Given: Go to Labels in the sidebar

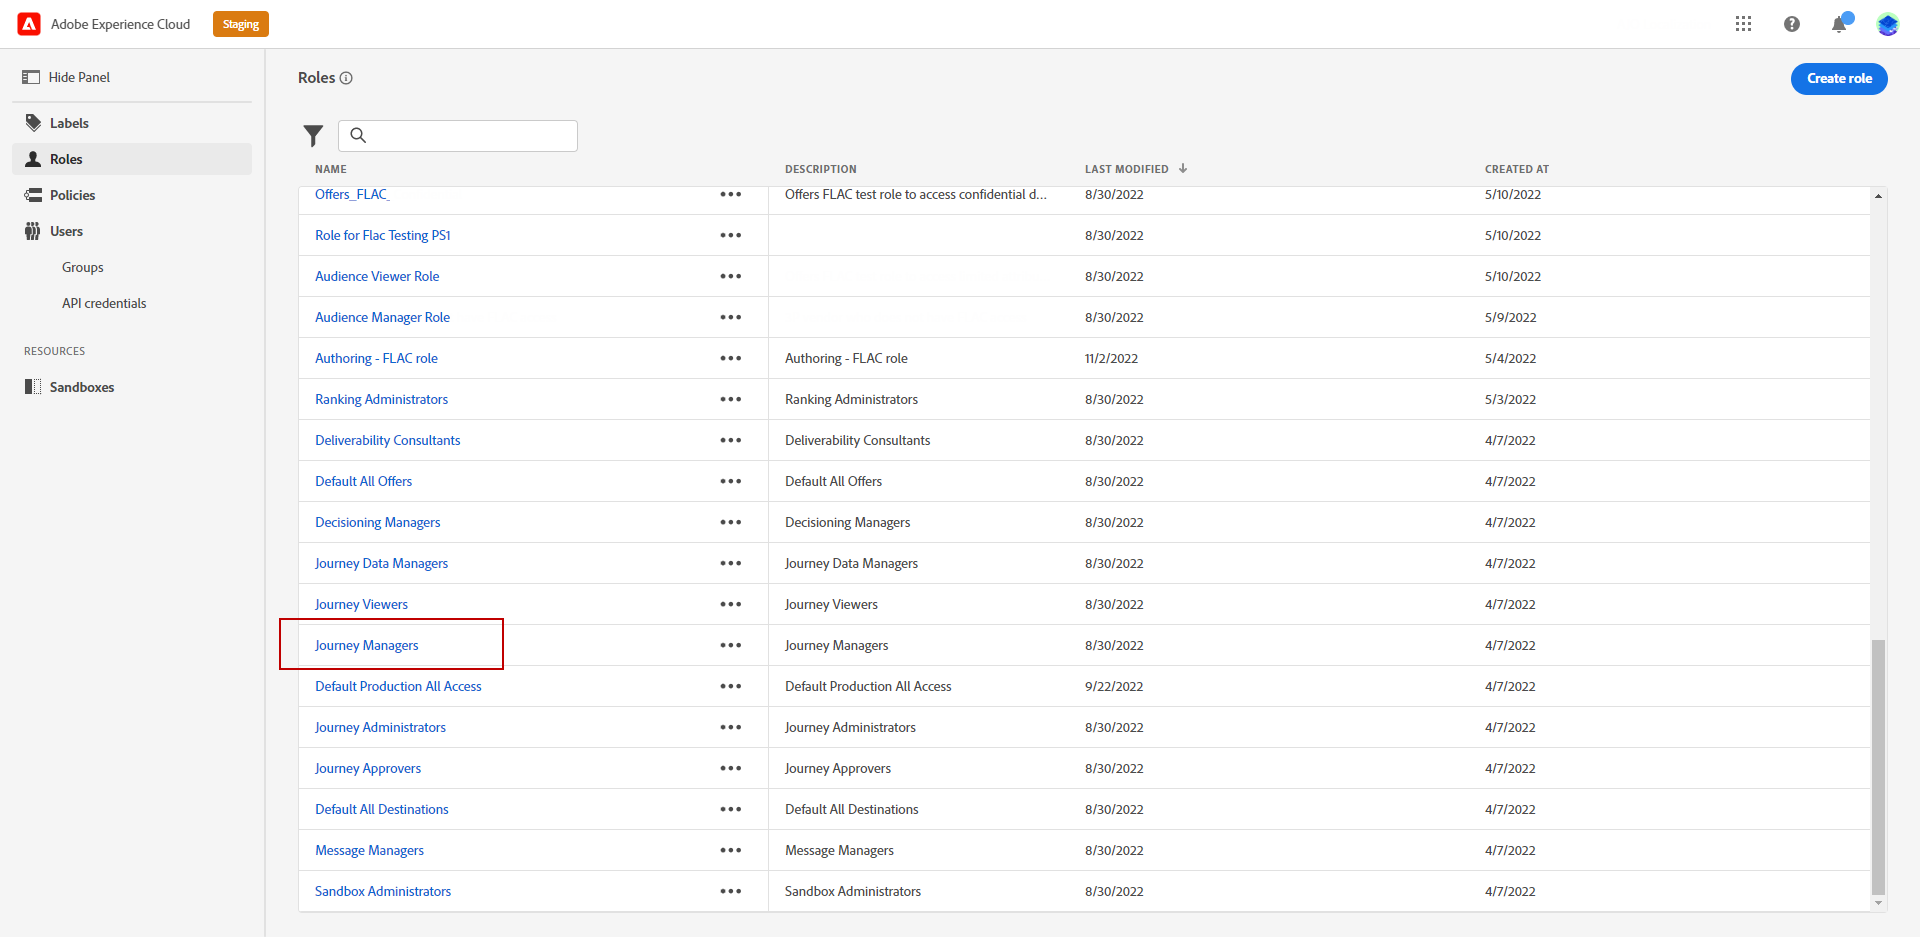Looking at the screenshot, I should click(132, 123).
